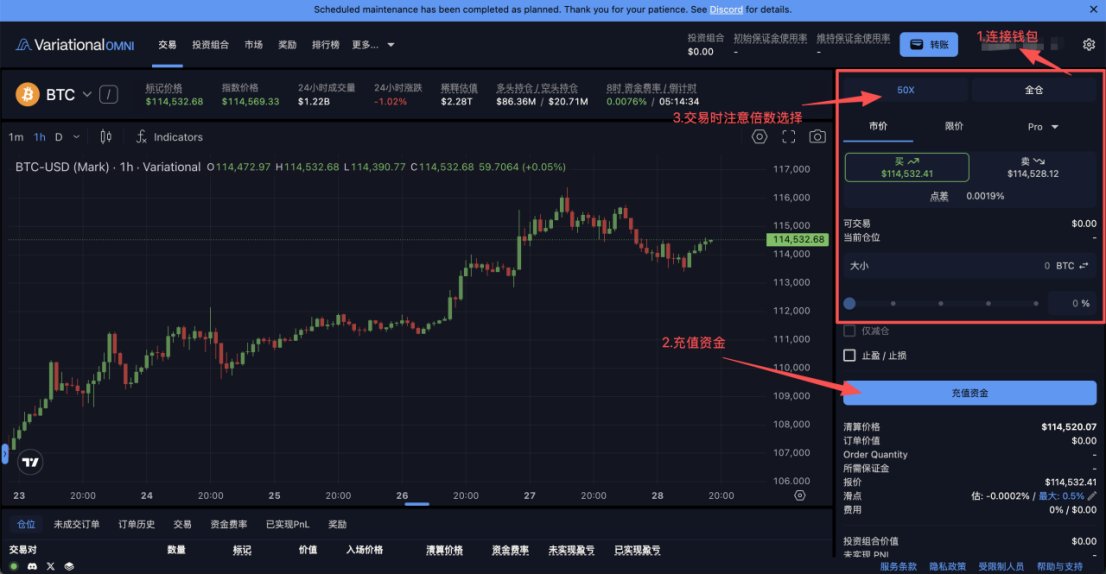Screen dimensions: 1106x575
Task: Dismiss the maintenance banner with X
Action: 1093,9
